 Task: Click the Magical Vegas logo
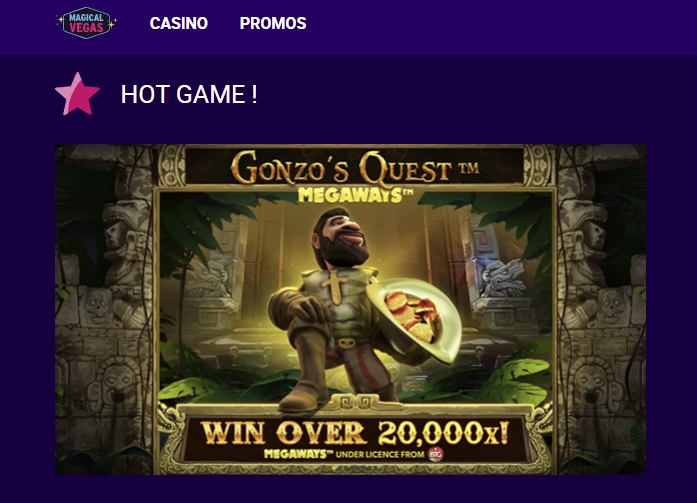tap(86, 23)
